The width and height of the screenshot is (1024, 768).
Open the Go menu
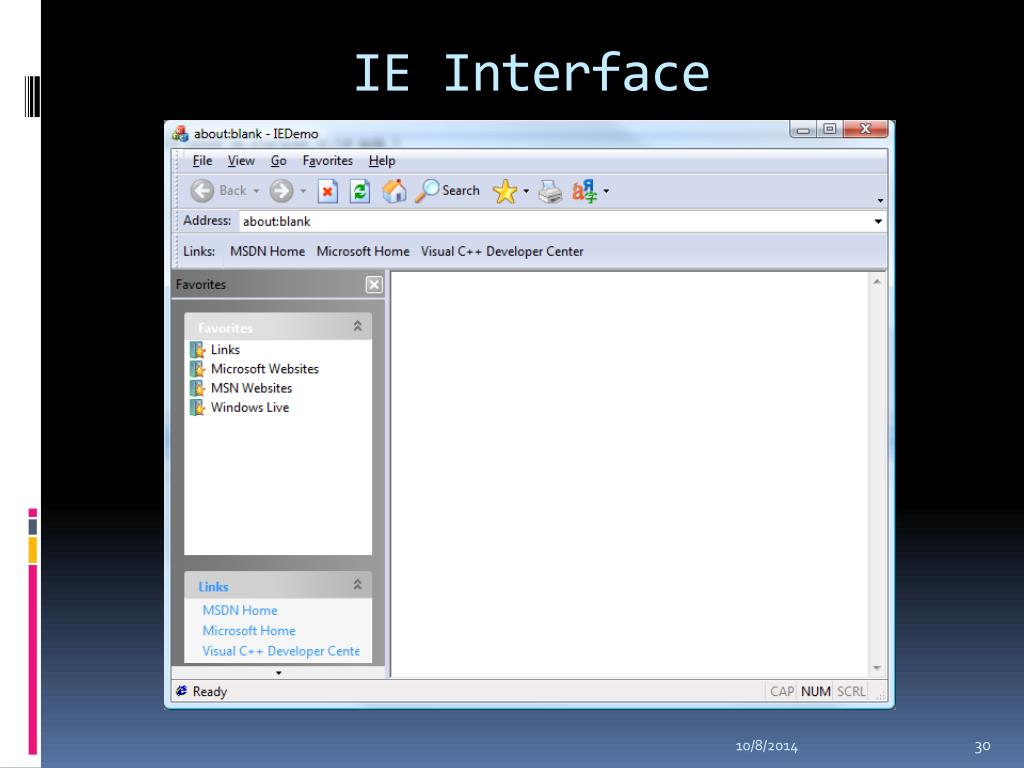point(279,161)
